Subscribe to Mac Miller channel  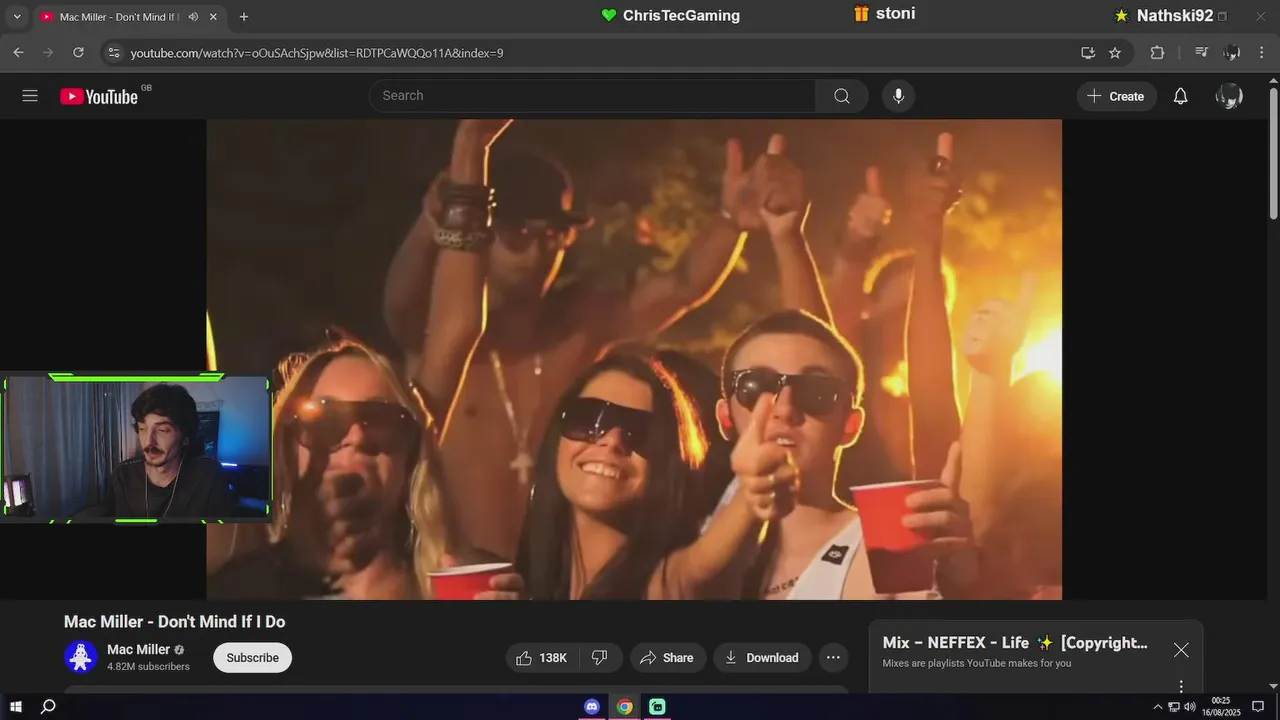click(252, 658)
